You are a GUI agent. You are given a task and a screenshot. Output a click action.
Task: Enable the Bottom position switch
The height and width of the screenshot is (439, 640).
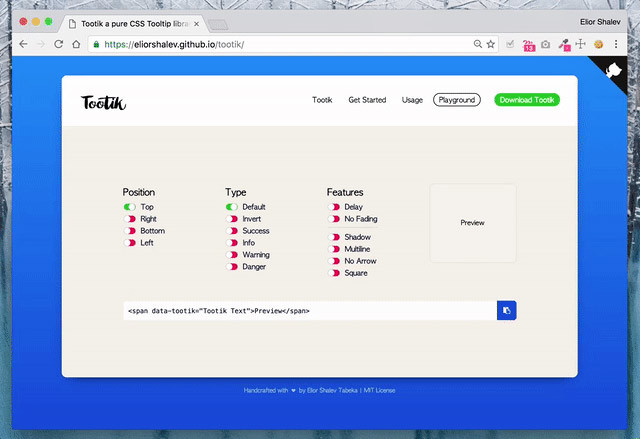pos(129,231)
